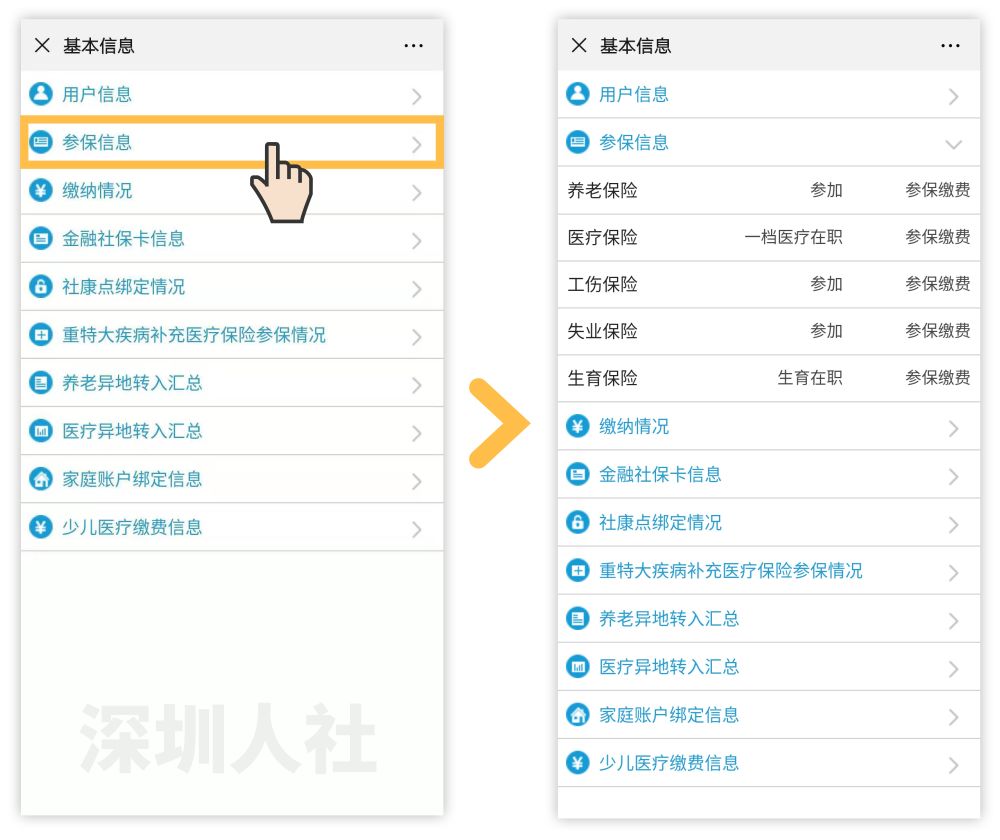
Task: Click the 参保信息 card icon
Action: coord(40,142)
